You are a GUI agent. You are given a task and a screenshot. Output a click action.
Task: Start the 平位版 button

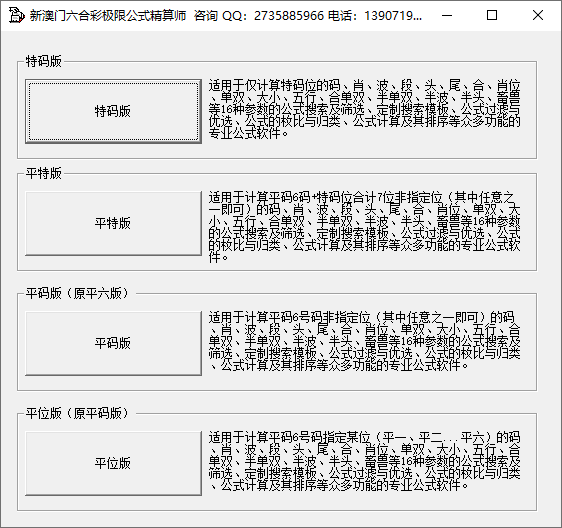point(113,463)
